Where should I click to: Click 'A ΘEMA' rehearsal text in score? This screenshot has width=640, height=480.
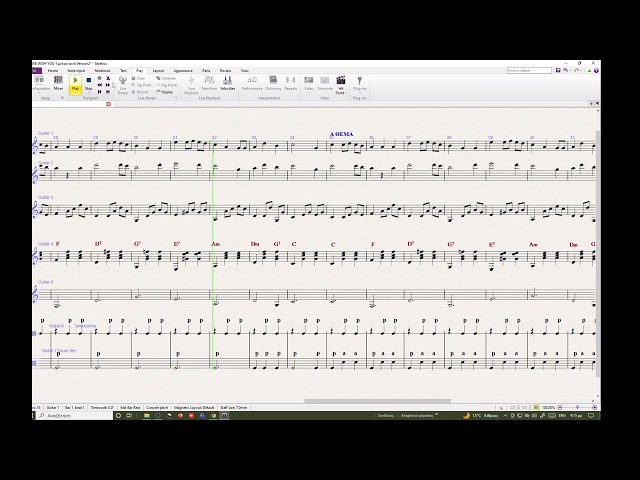pos(341,134)
